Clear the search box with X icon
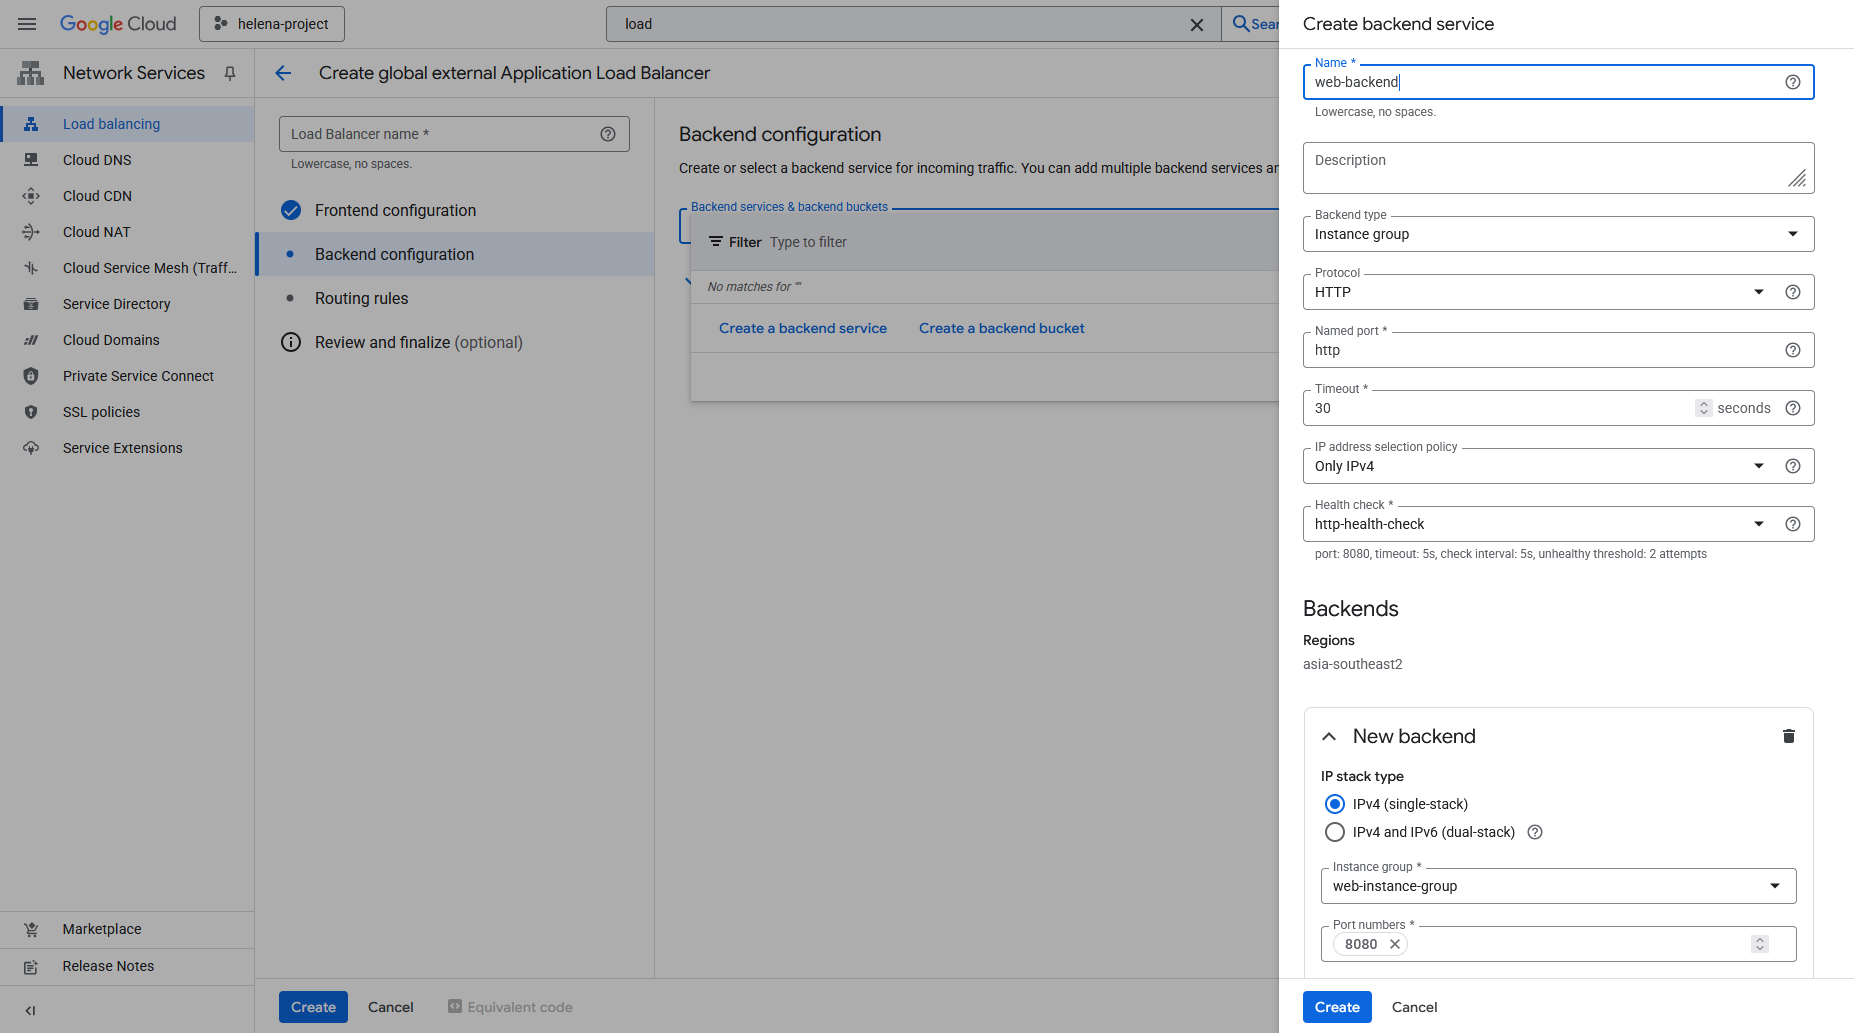Image resolution: width=1854 pixels, height=1033 pixels. tap(1196, 24)
